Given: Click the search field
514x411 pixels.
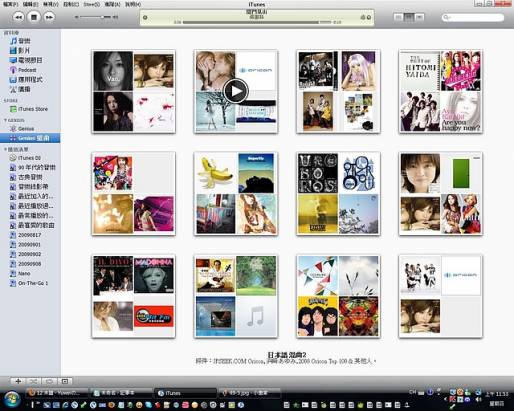Looking at the screenshot, I should 473,17.
